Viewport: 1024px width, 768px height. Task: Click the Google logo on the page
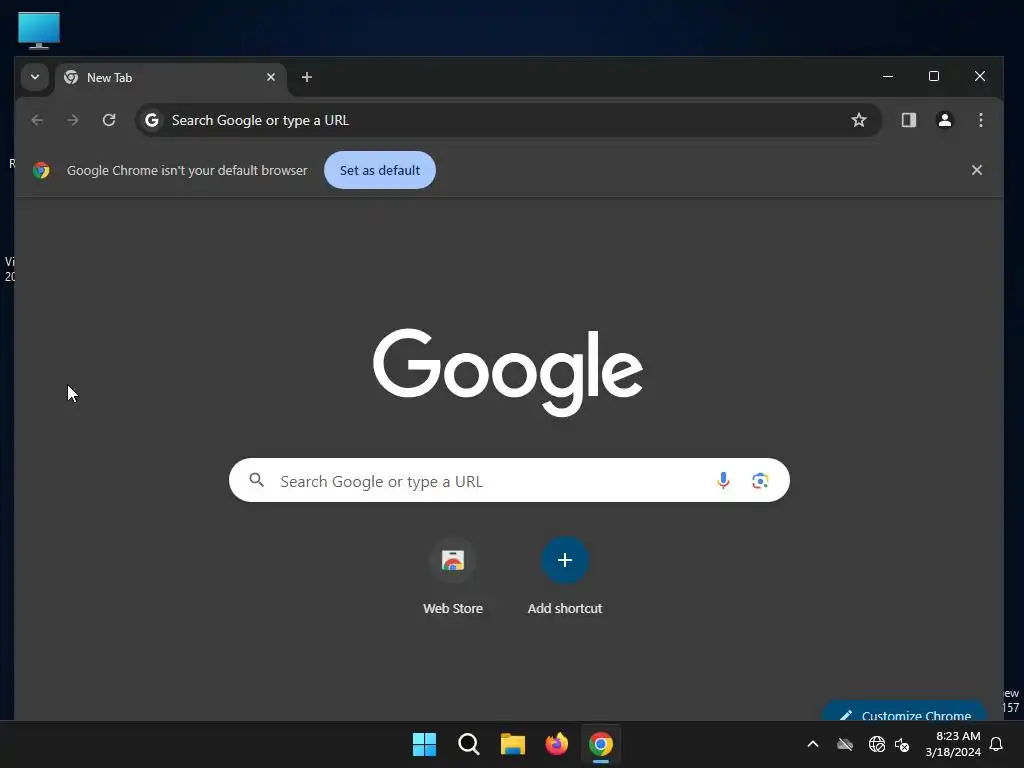click(x=508, y=372)
